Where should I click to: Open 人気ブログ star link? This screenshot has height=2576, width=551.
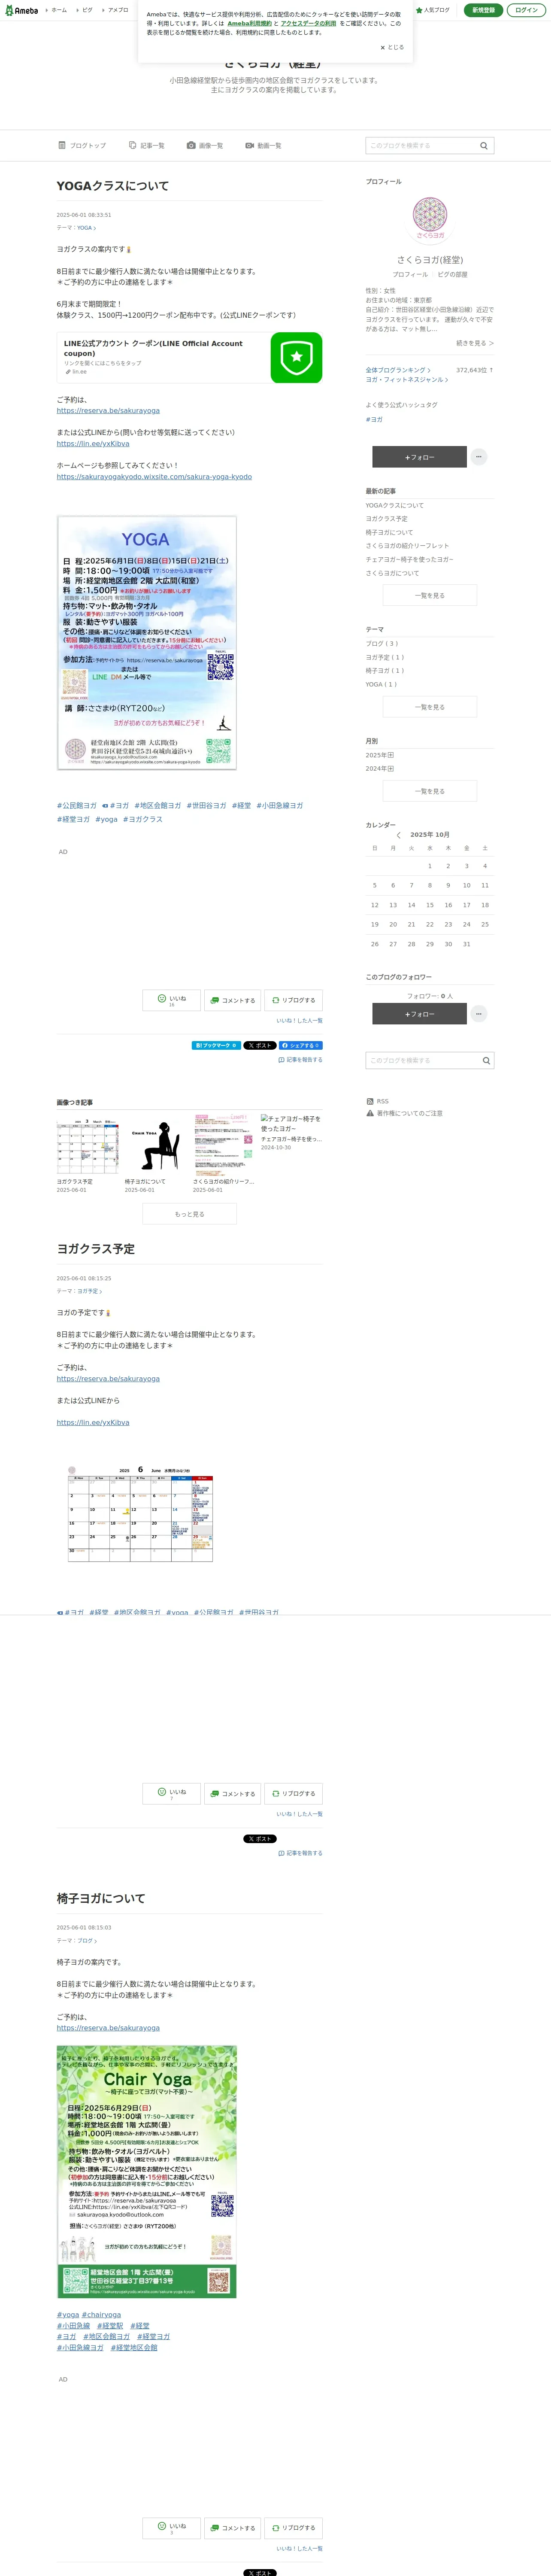click(x=433, y=10)
